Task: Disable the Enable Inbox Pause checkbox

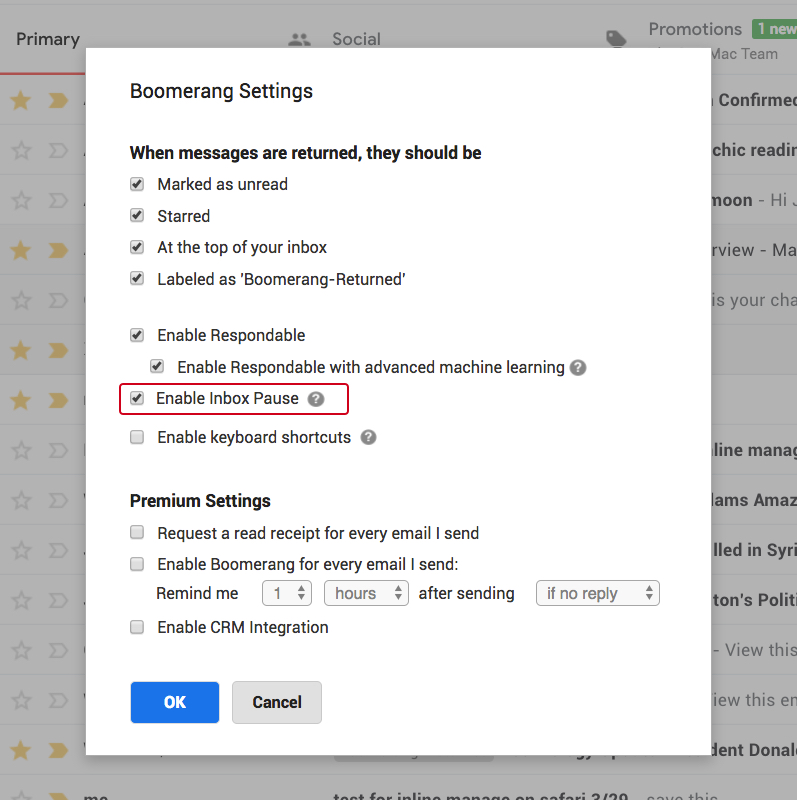Action: [137, 398]
